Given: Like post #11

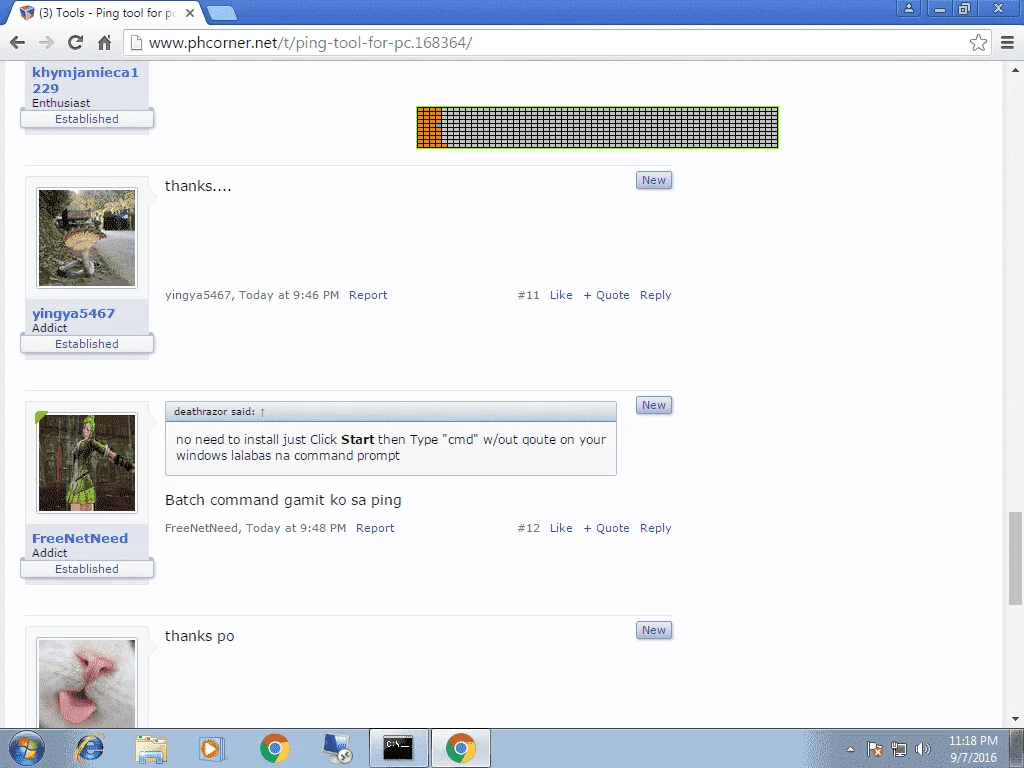Looking at the screenshot, I should (561, 295).
